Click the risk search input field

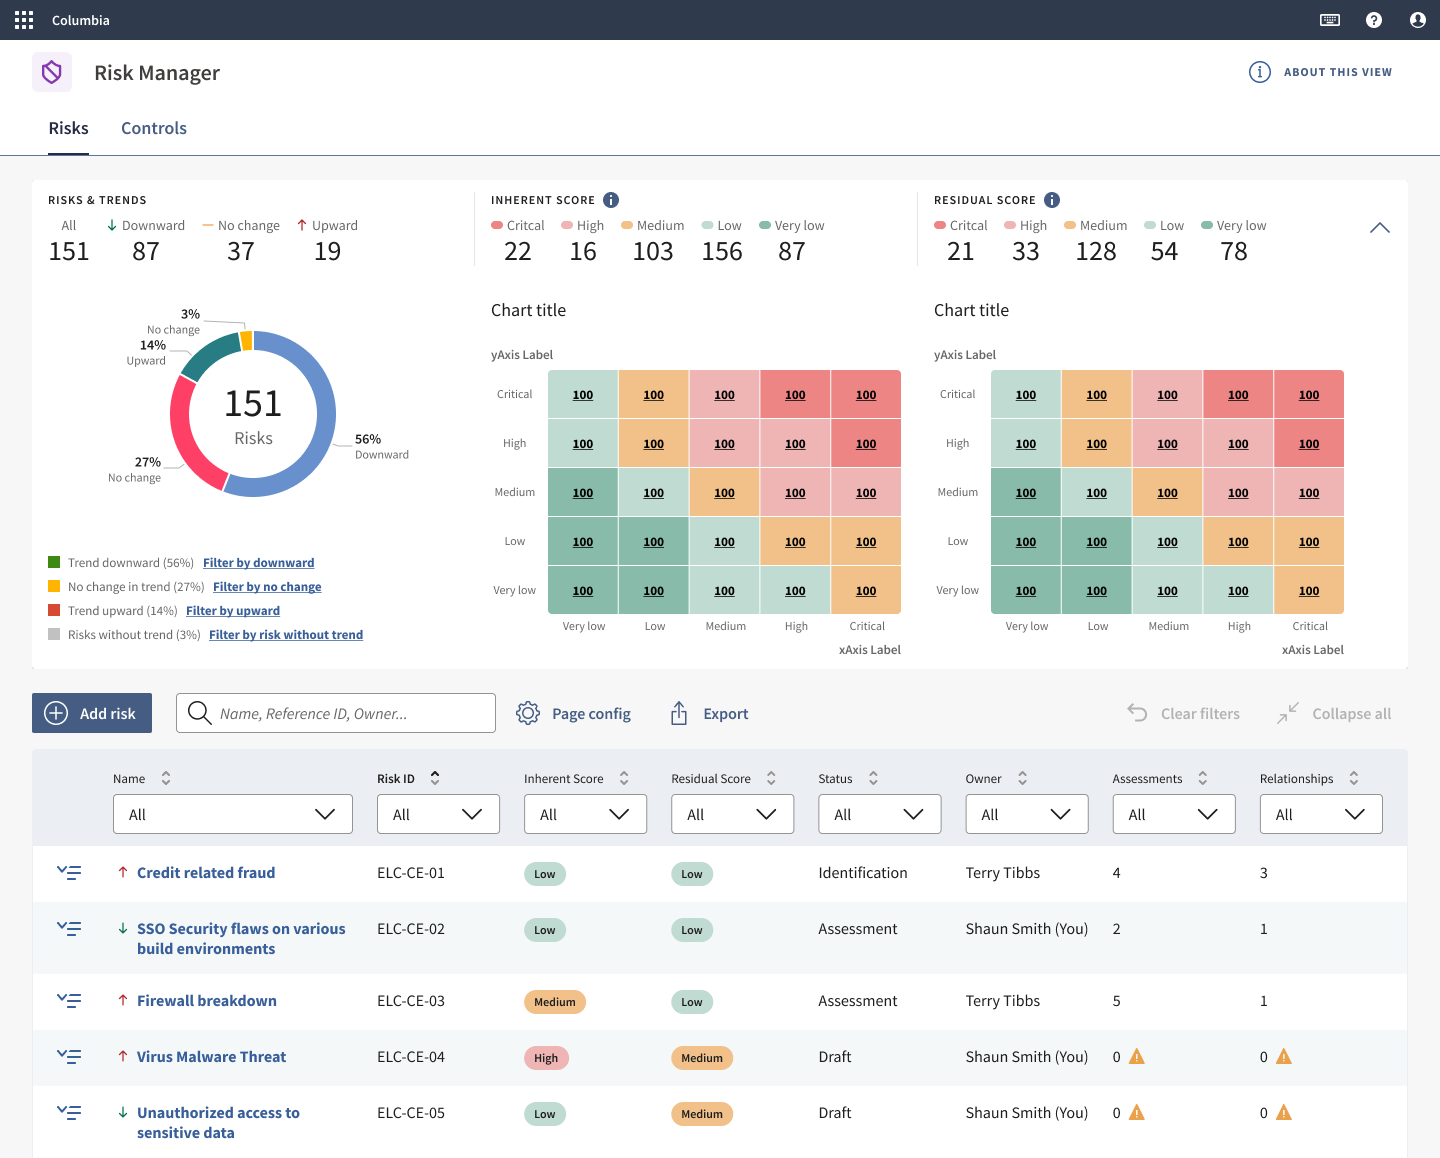(336, 713)
